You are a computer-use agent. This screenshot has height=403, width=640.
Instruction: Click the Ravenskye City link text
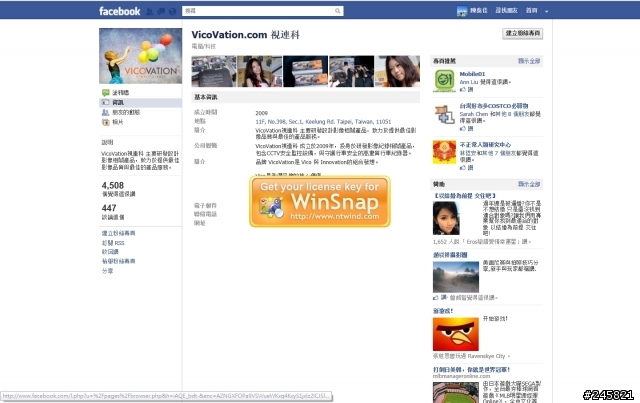pyautogui.click(x=486, y=356)
